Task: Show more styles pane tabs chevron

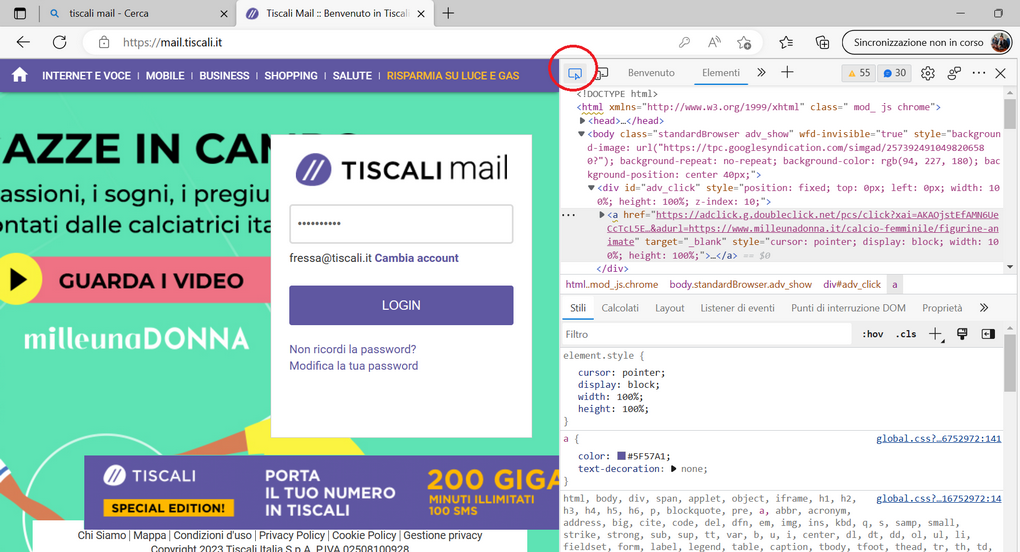Action: [984, 308]
